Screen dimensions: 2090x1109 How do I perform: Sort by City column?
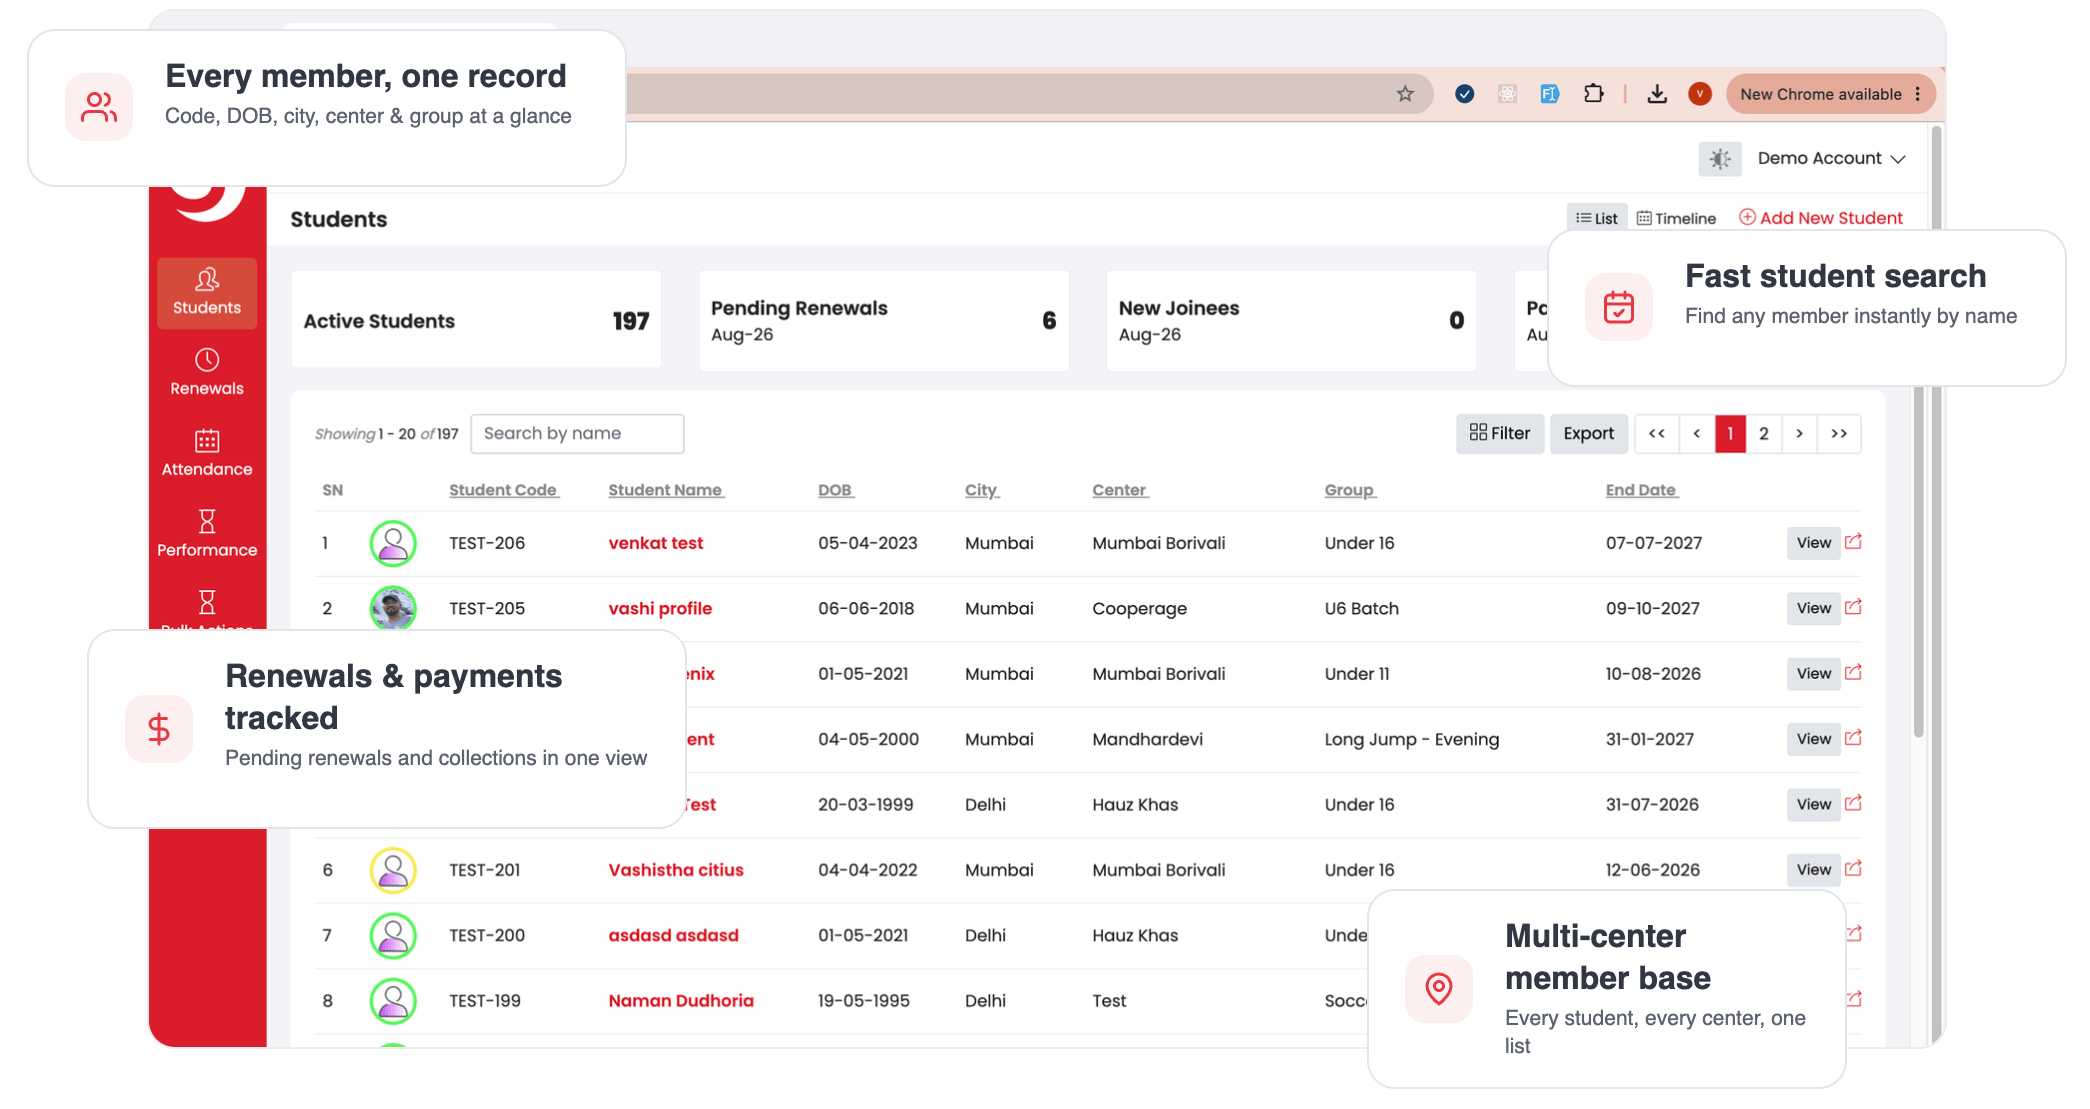[x=981, y=490]
